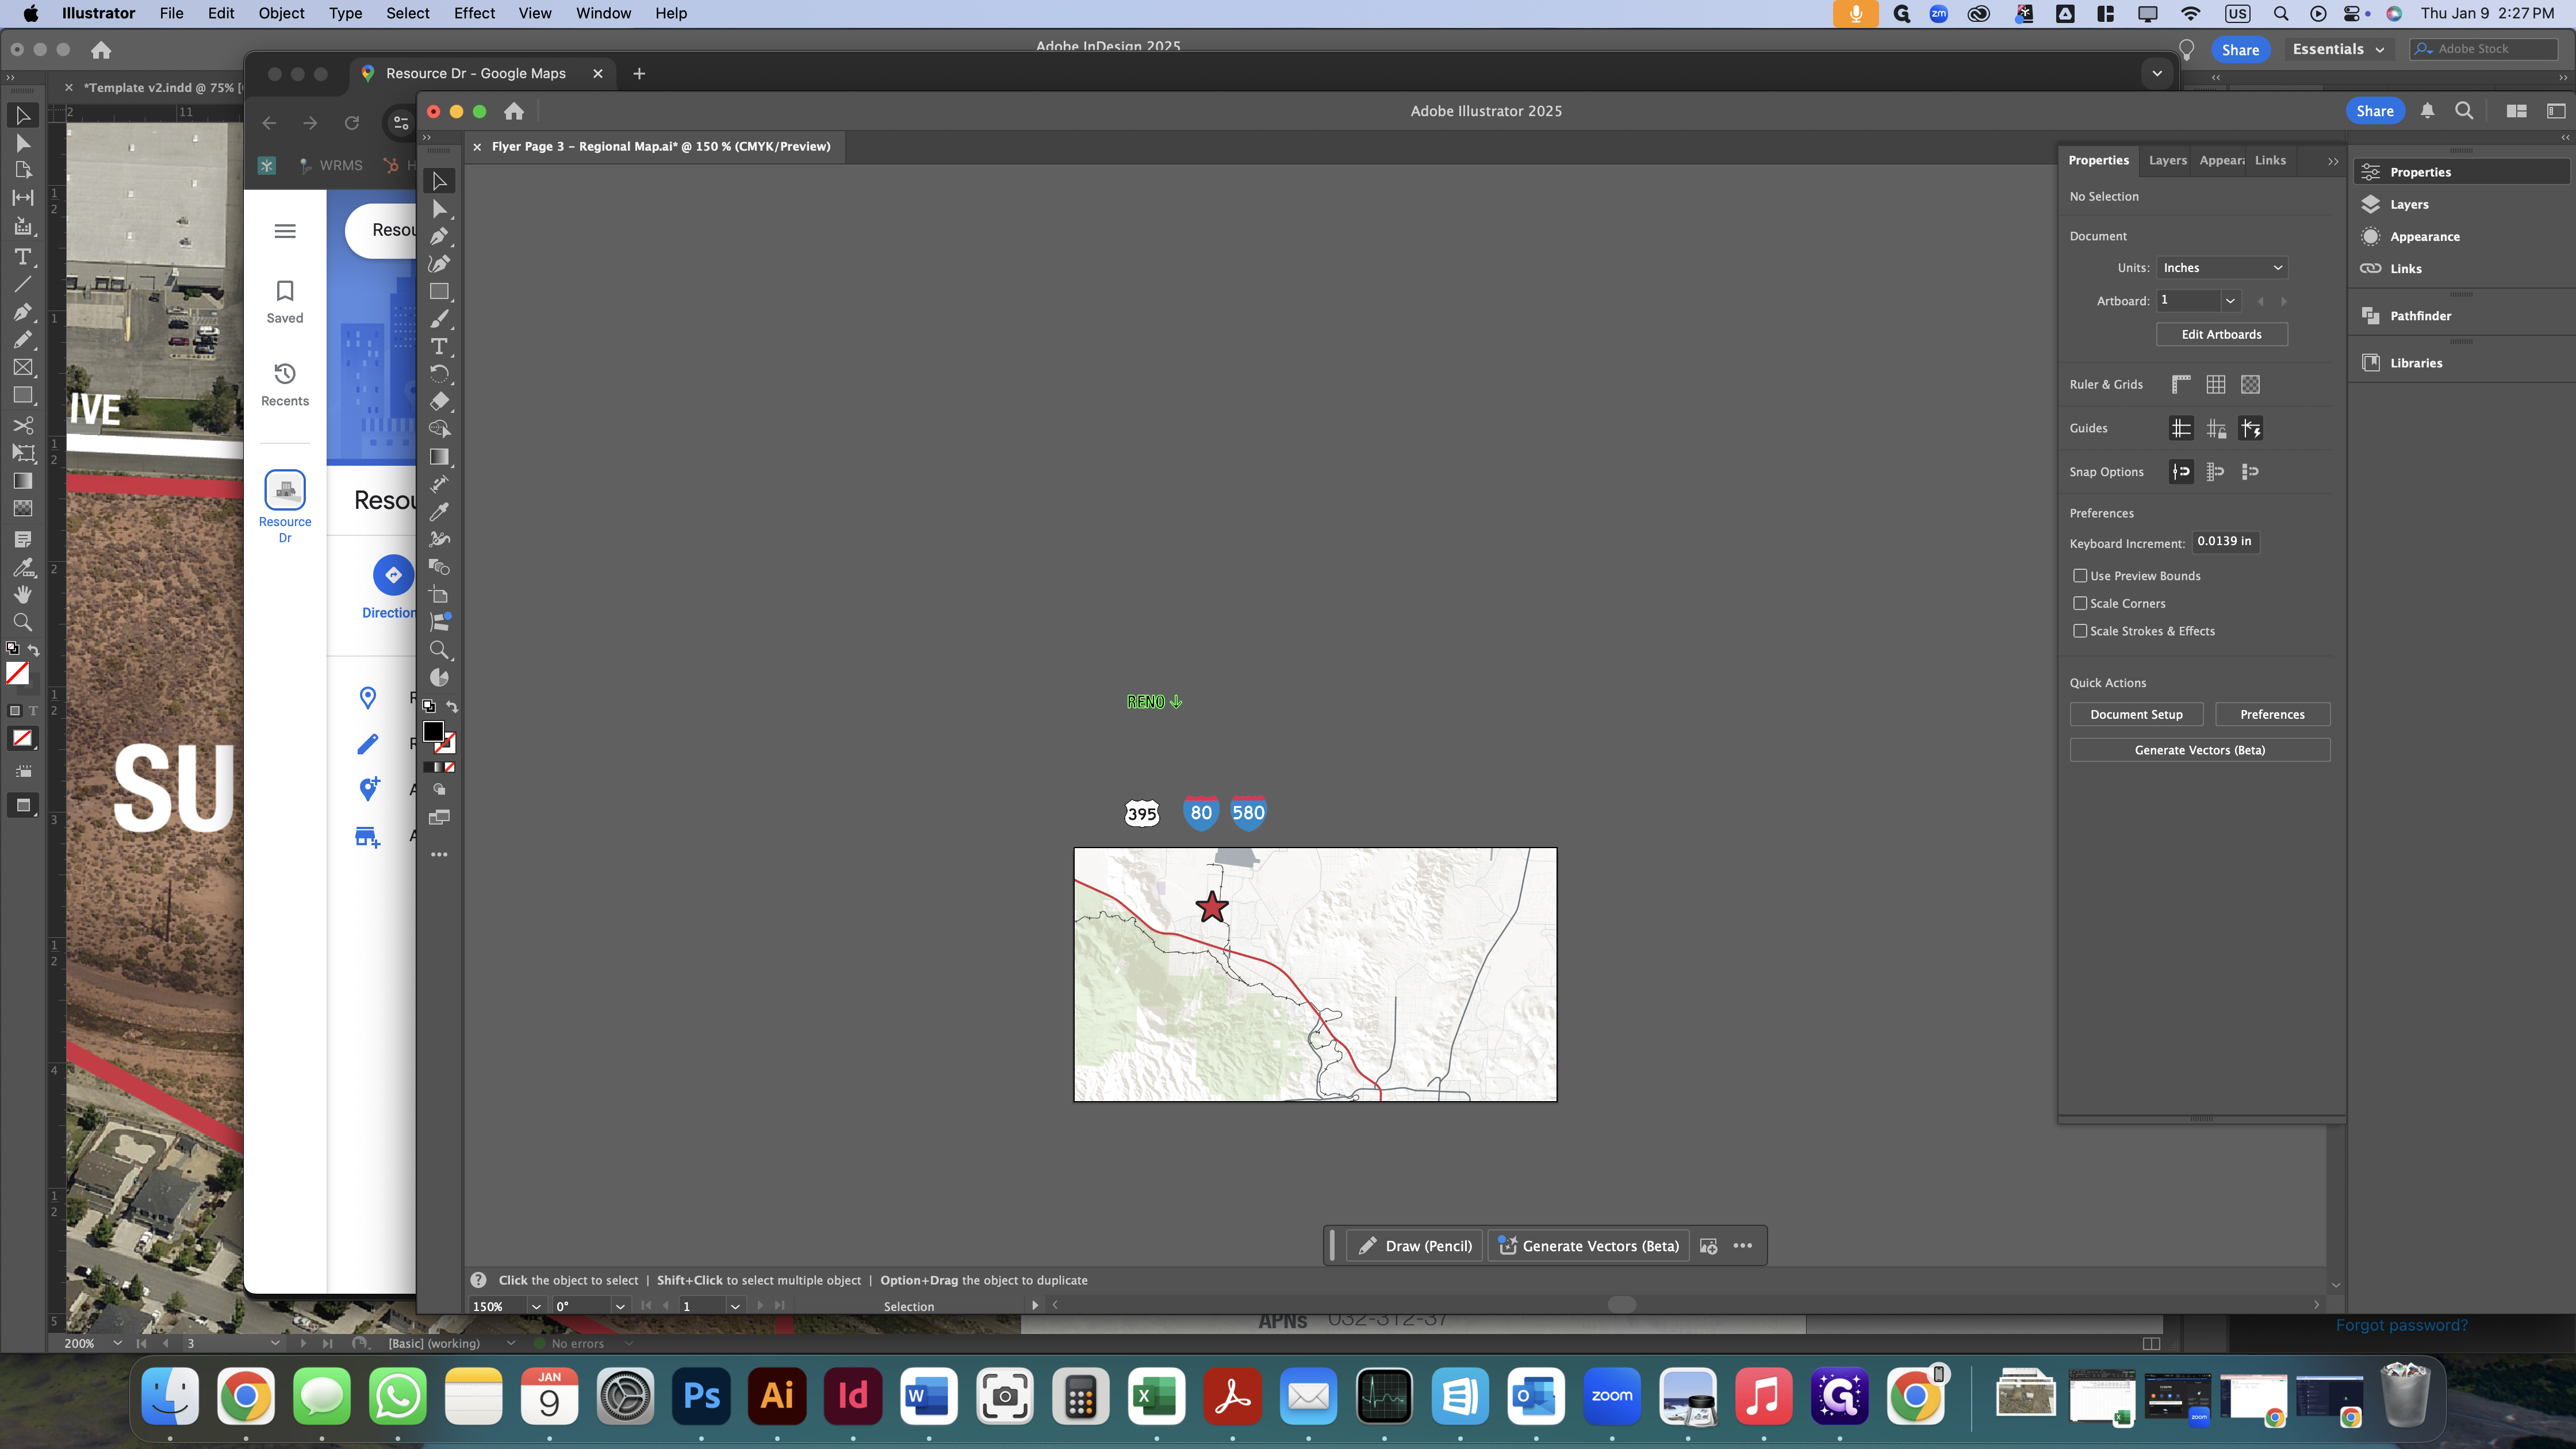Enable Use Preview Bounds checkbox
Image resolution: width=2576 pixels, height=1449 pixels.
pos(2080,575)
